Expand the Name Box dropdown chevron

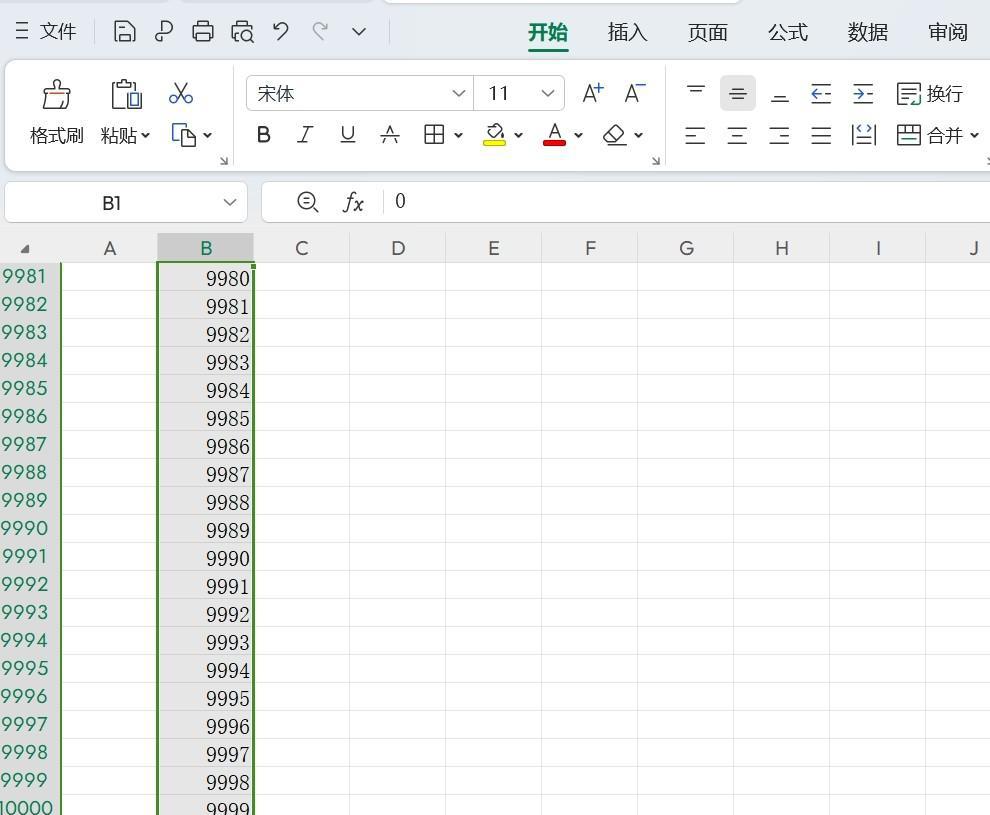coord(230,203)
